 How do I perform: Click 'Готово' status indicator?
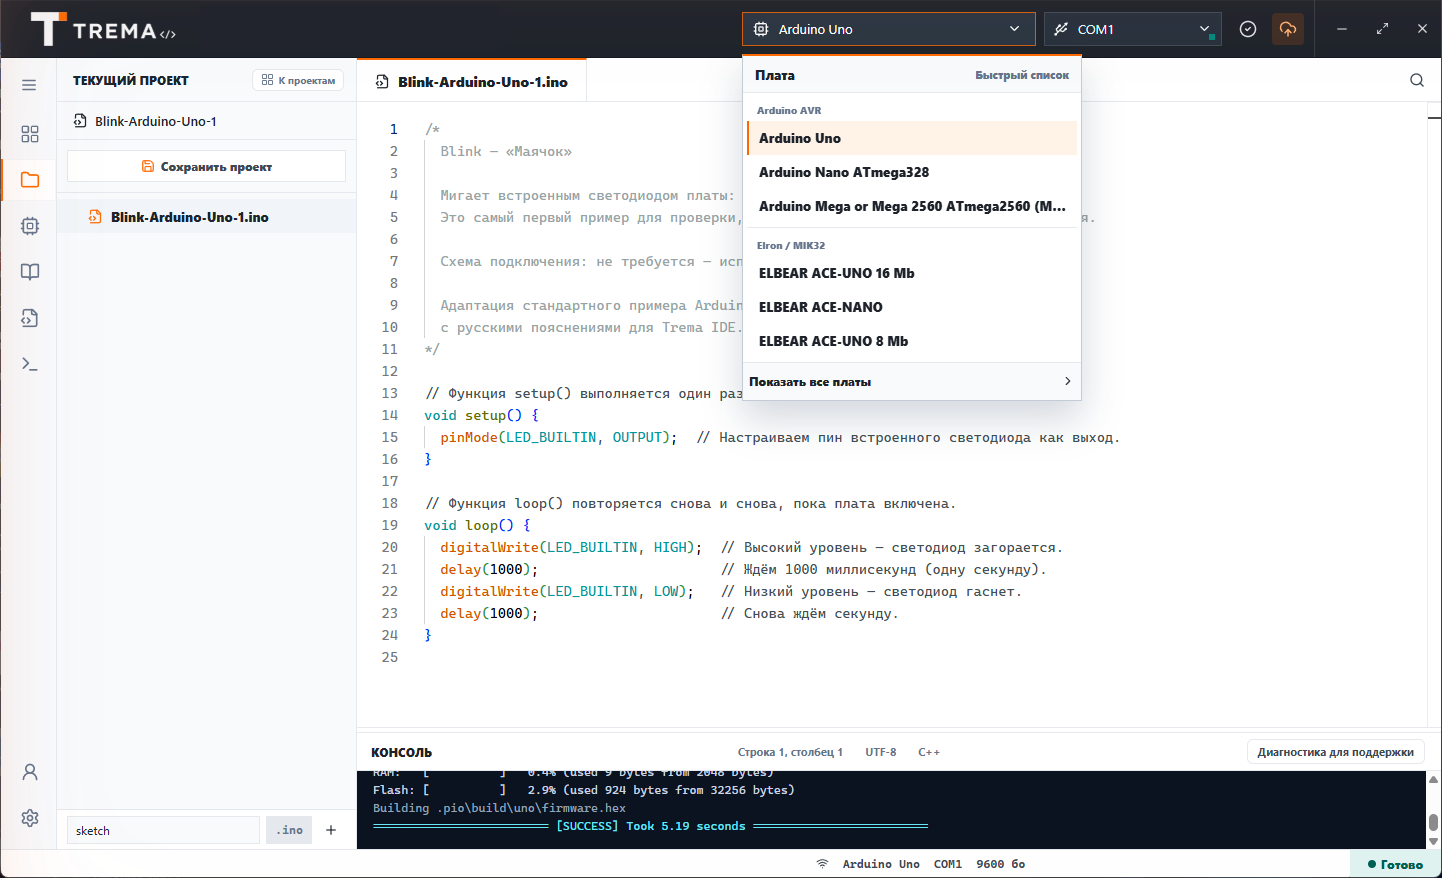point(1395,864)
